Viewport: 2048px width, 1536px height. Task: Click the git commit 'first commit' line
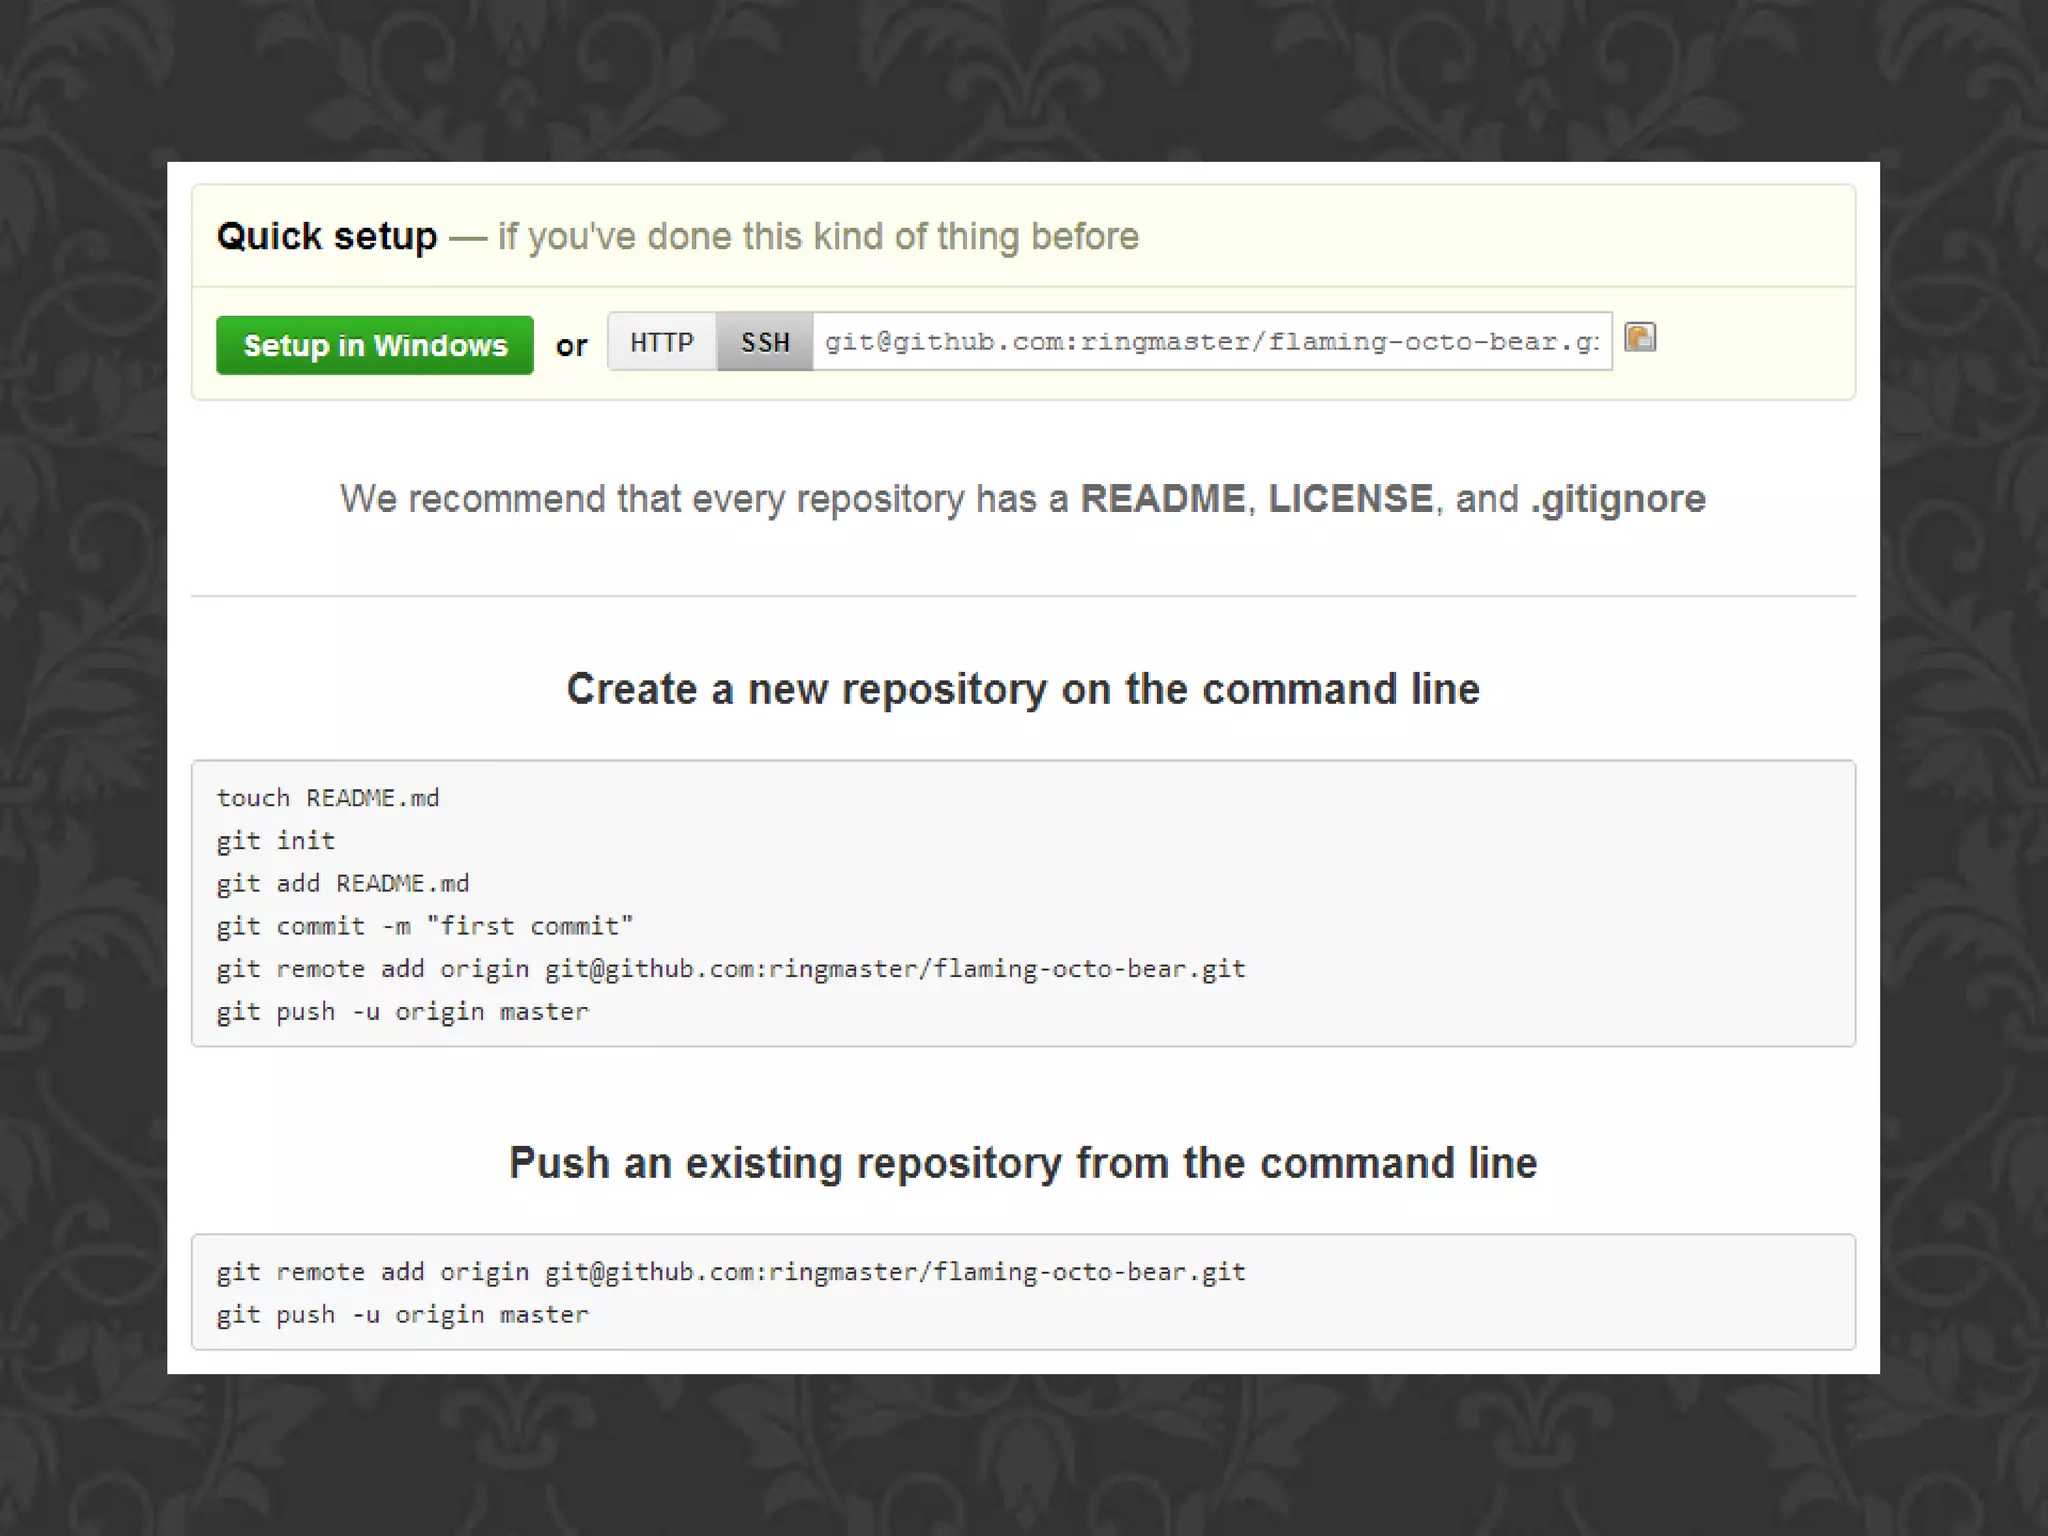tap(425, 926)
